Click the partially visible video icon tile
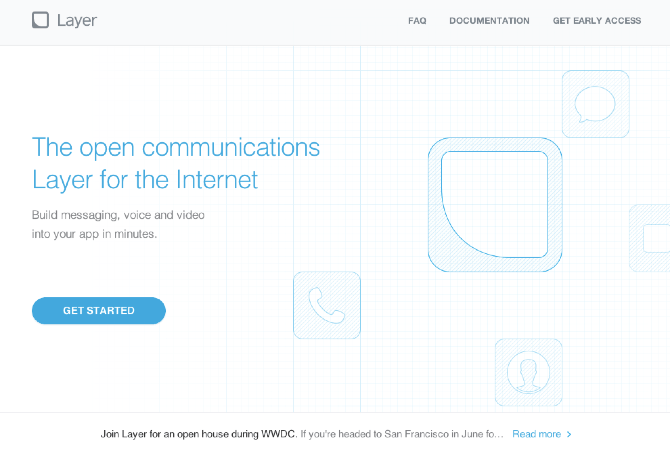The image size is (670, 451). [649, 238]
